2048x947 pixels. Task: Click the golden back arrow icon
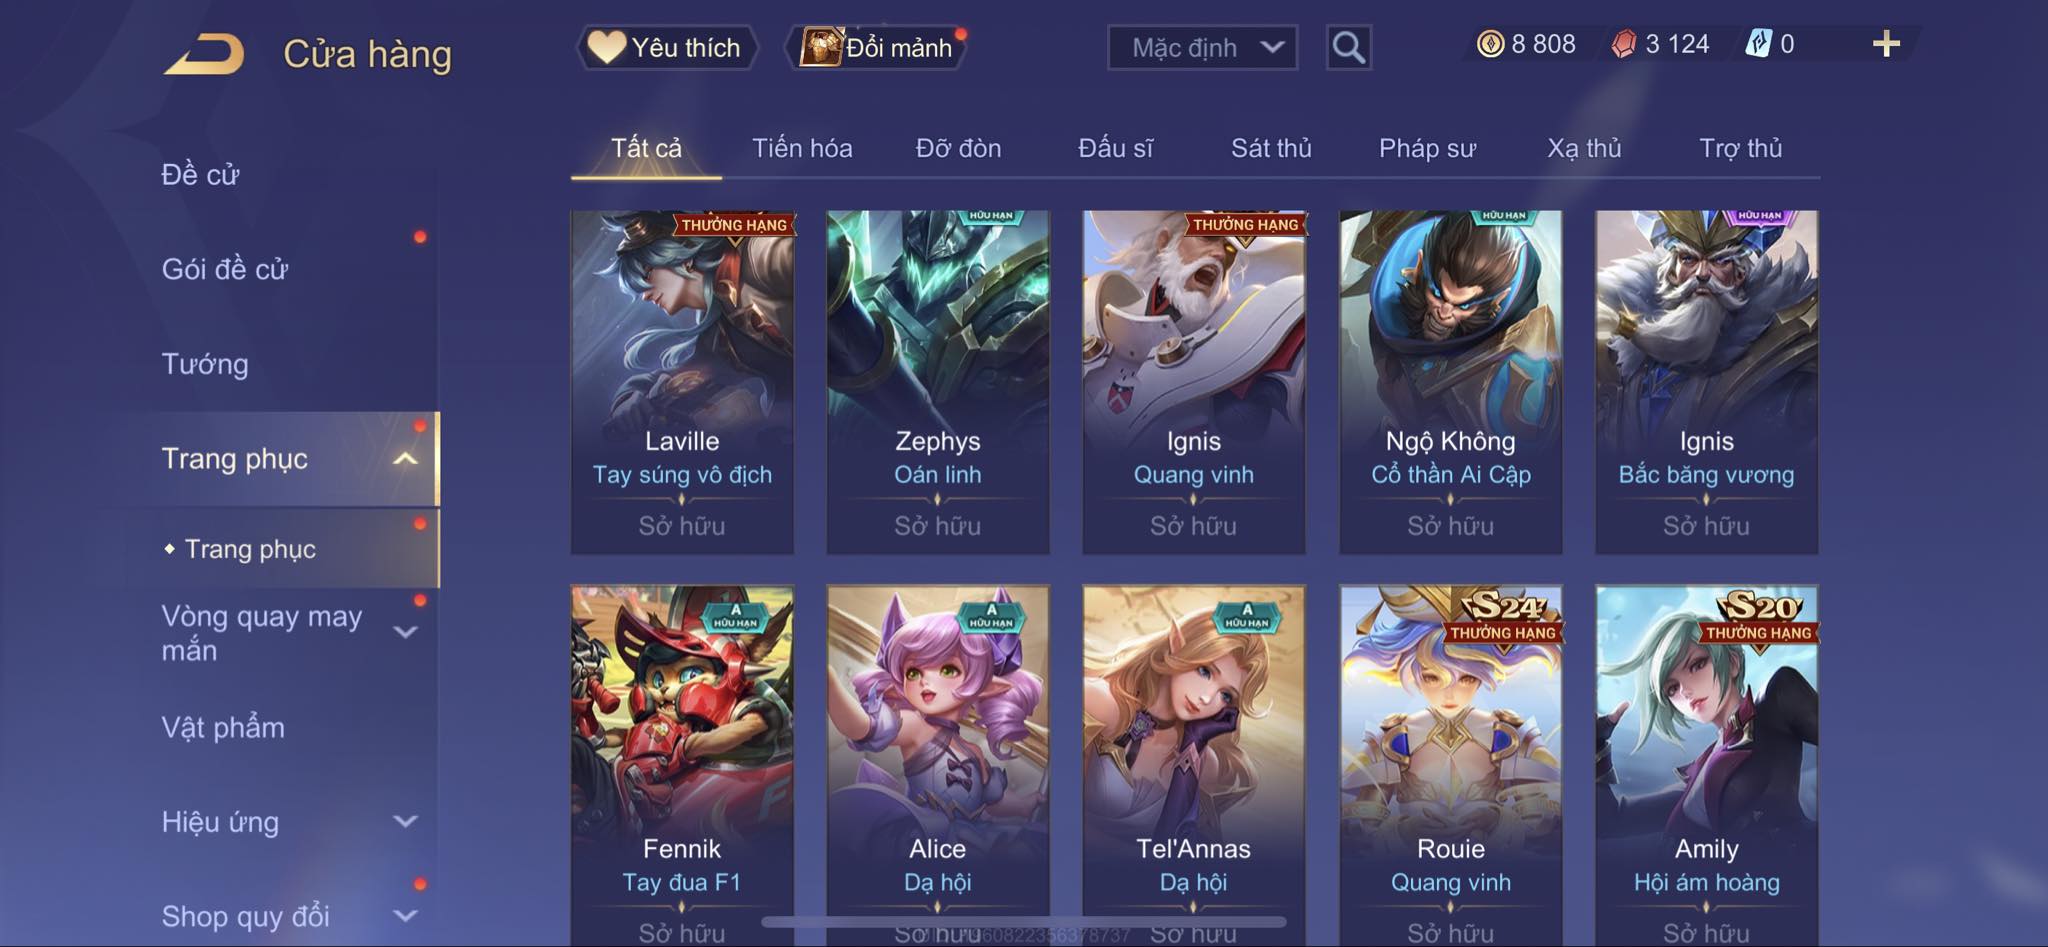tap(204, 54)
